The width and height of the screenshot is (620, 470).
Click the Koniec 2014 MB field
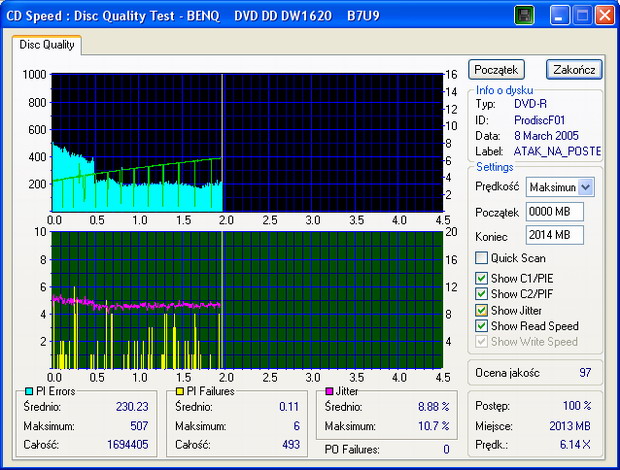(x=554, y=235)
